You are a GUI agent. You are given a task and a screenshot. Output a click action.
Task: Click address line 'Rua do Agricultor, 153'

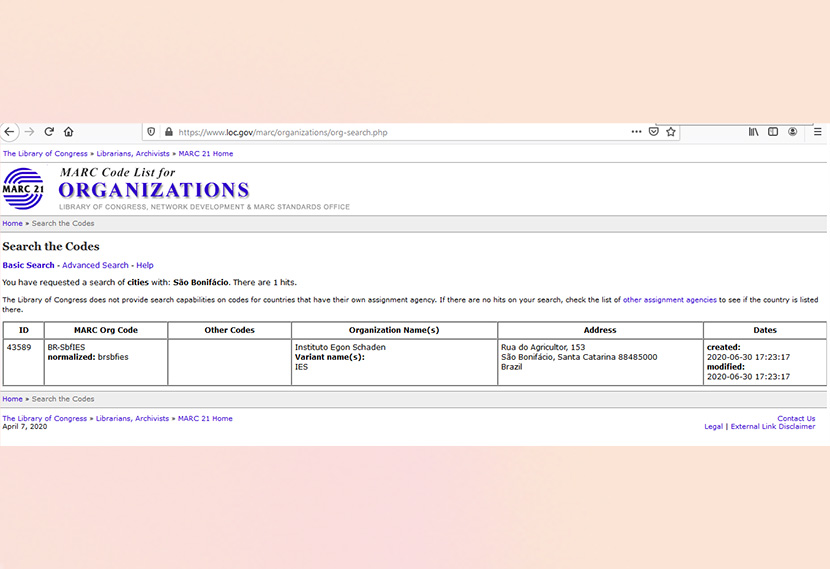tap(543, 347)
